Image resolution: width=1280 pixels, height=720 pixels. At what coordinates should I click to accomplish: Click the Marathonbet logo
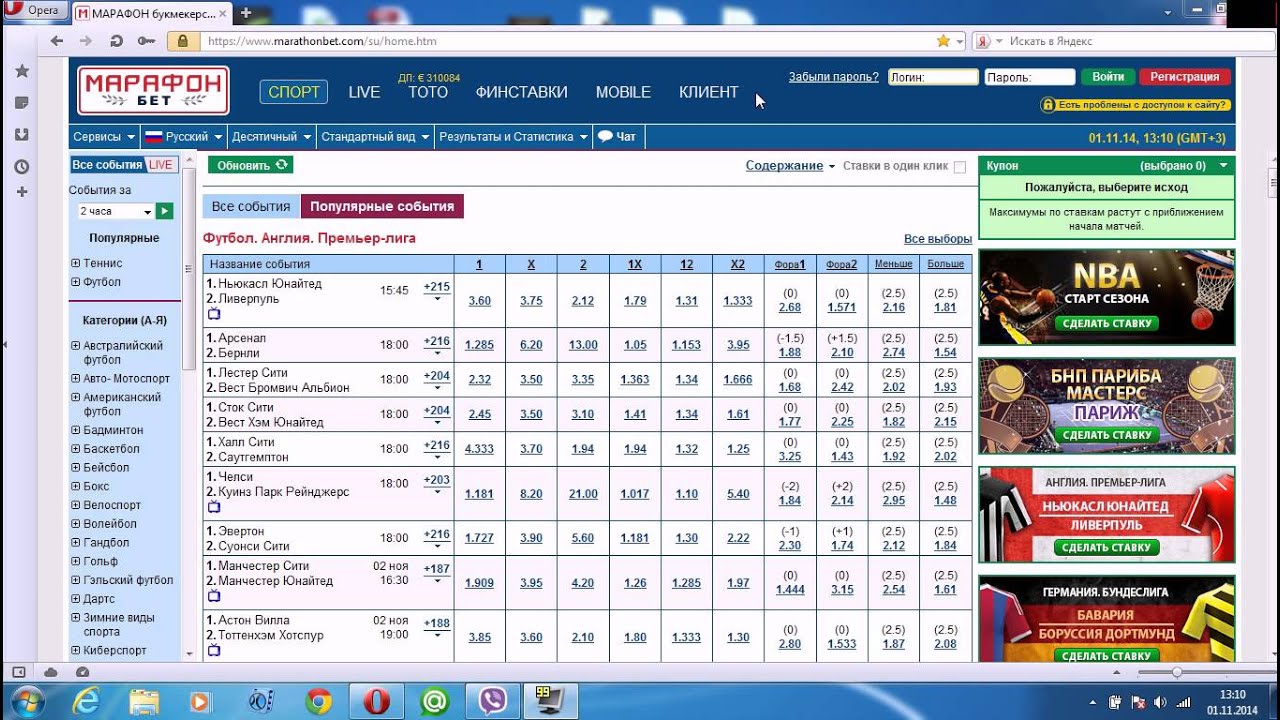tap(154, 91)
